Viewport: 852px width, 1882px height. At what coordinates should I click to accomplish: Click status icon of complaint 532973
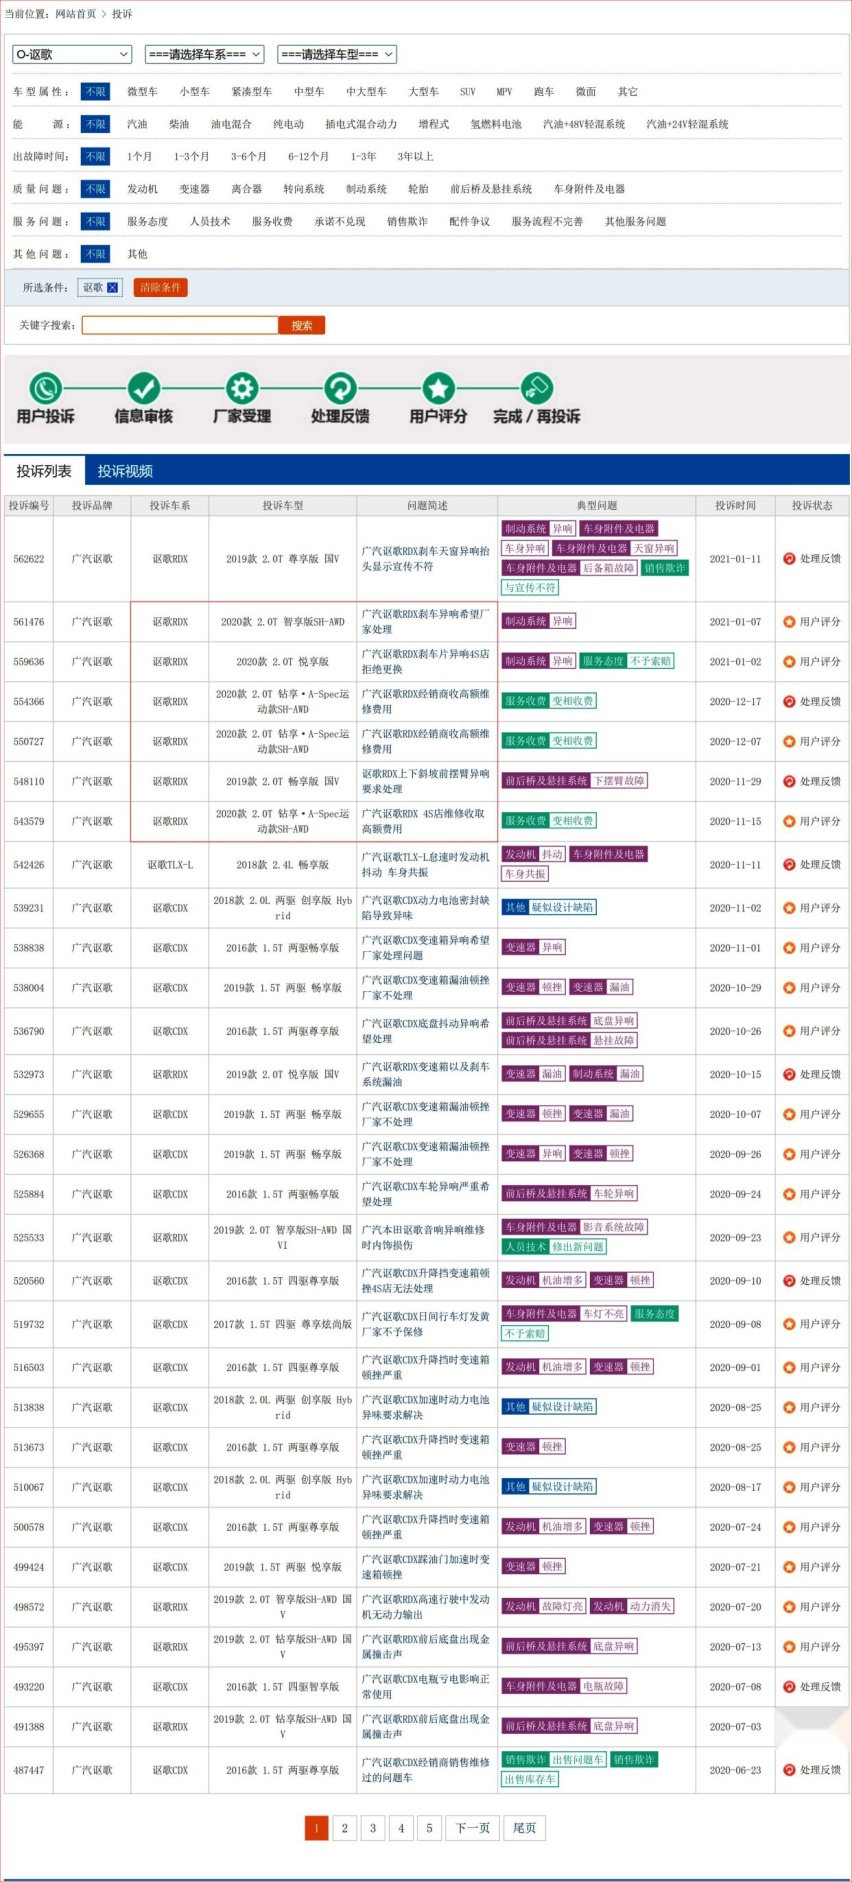pos(789,1075)
